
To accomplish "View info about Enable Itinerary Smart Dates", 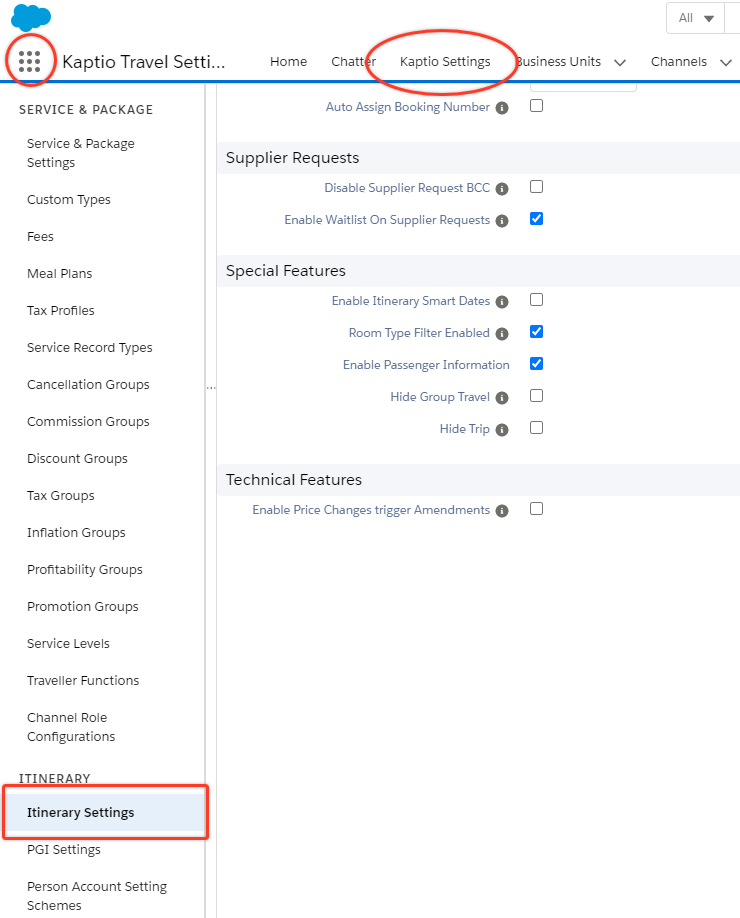I will point(503,300).
